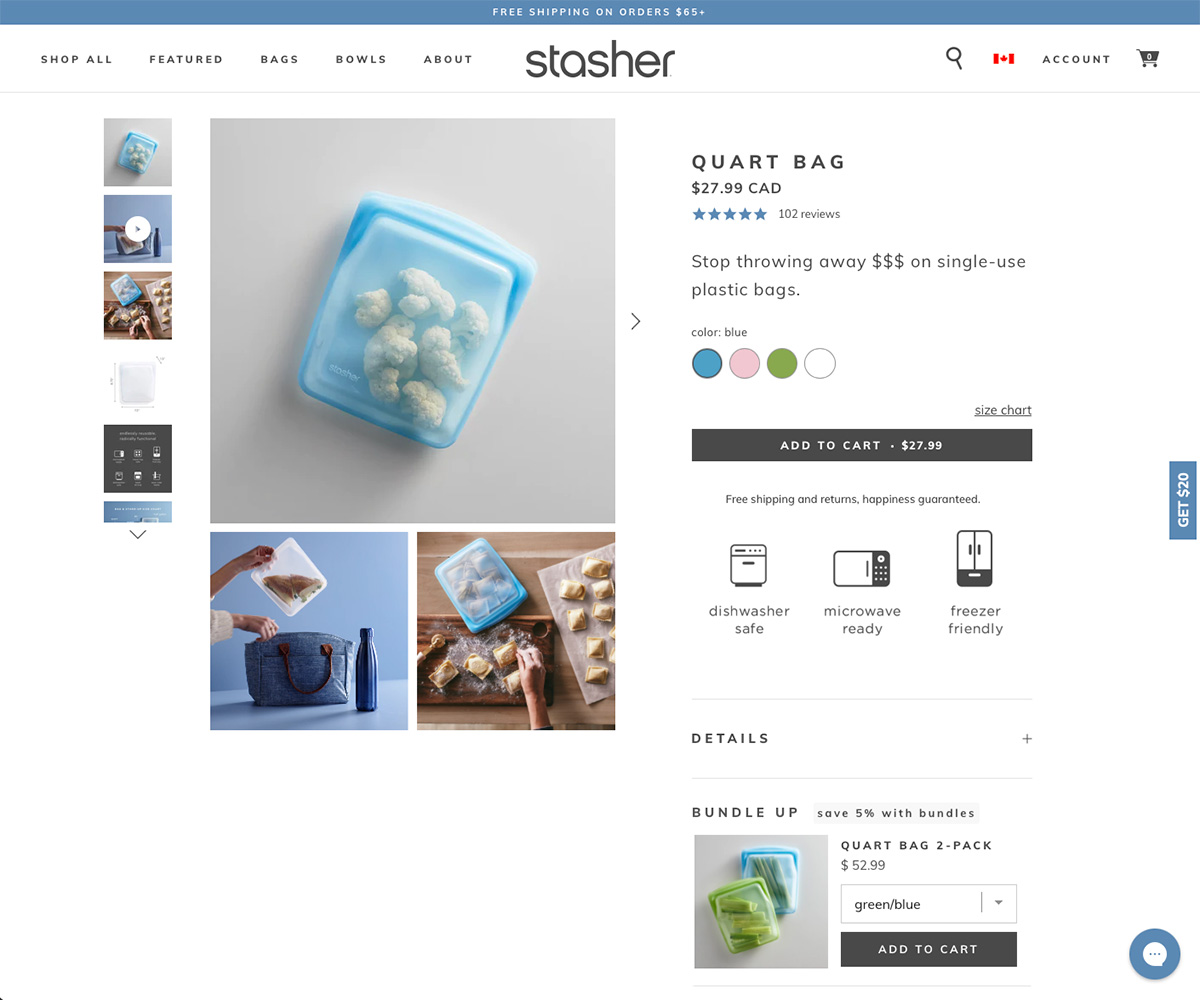Open the chat bubble widget
Screen dimensions: 1200x1000
[1155, 954]
